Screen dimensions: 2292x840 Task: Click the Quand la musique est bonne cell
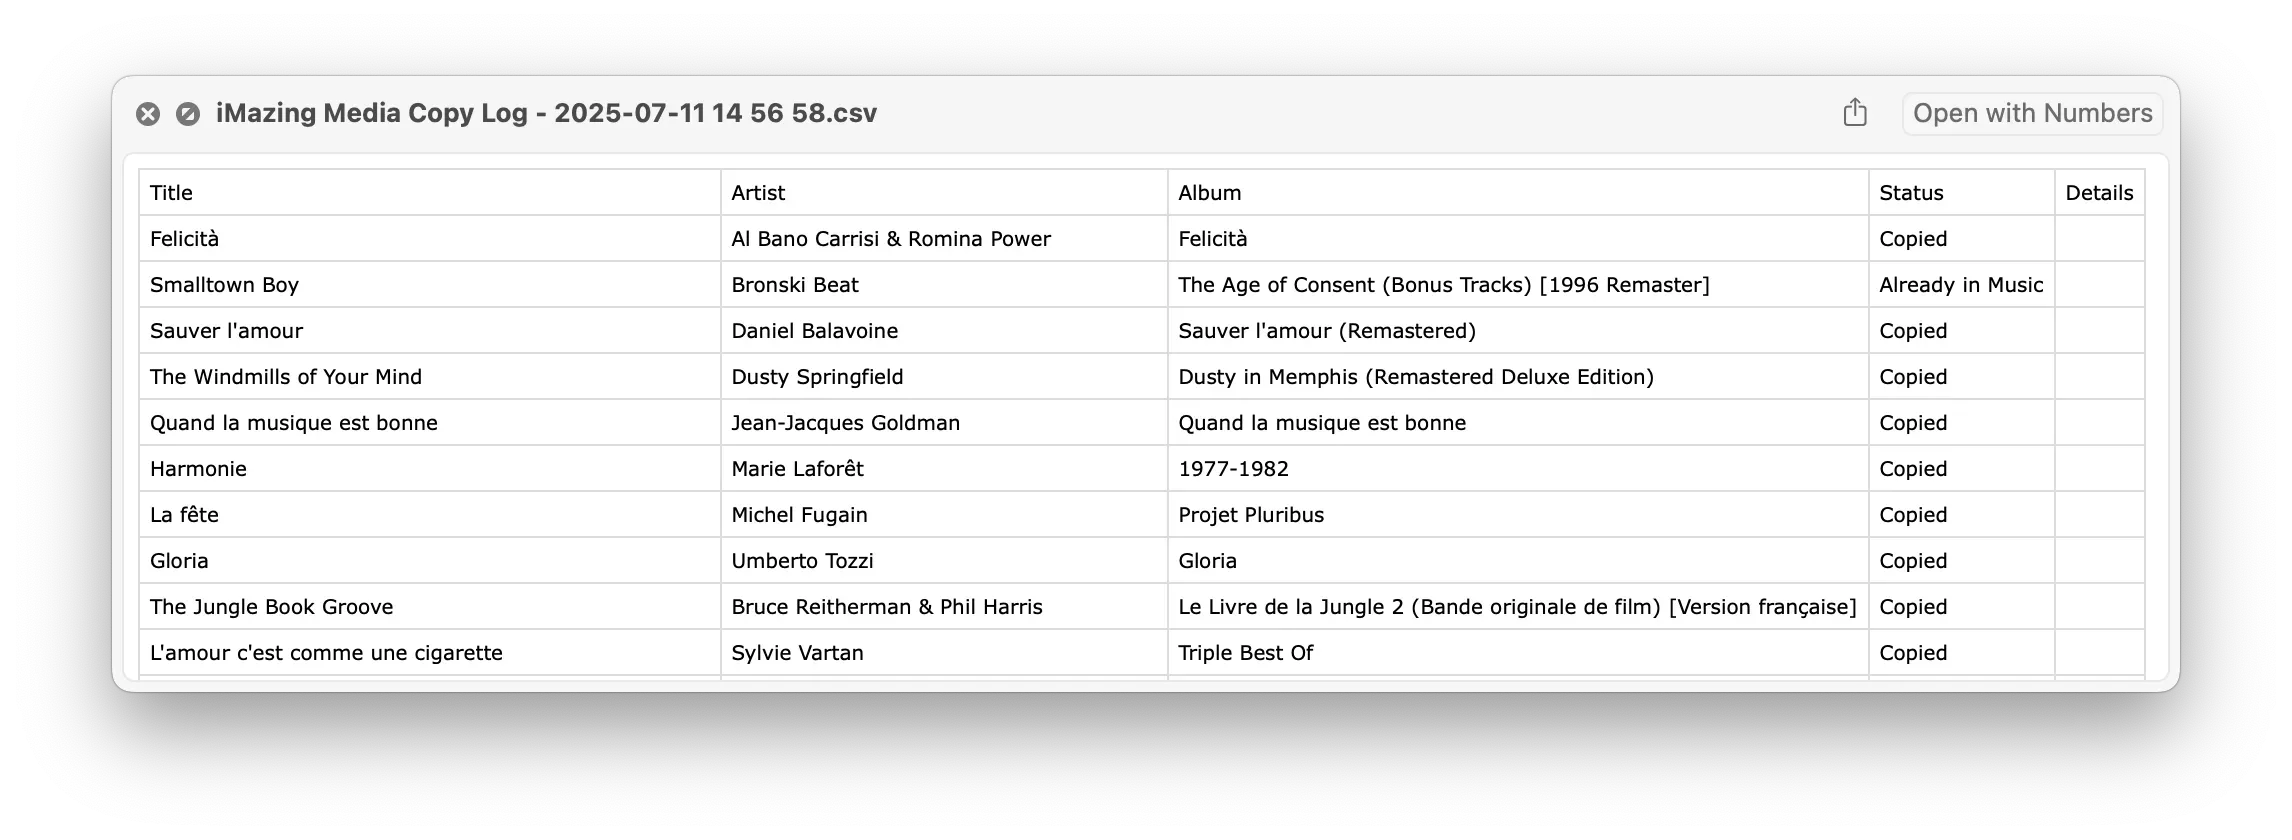point(293,422)
